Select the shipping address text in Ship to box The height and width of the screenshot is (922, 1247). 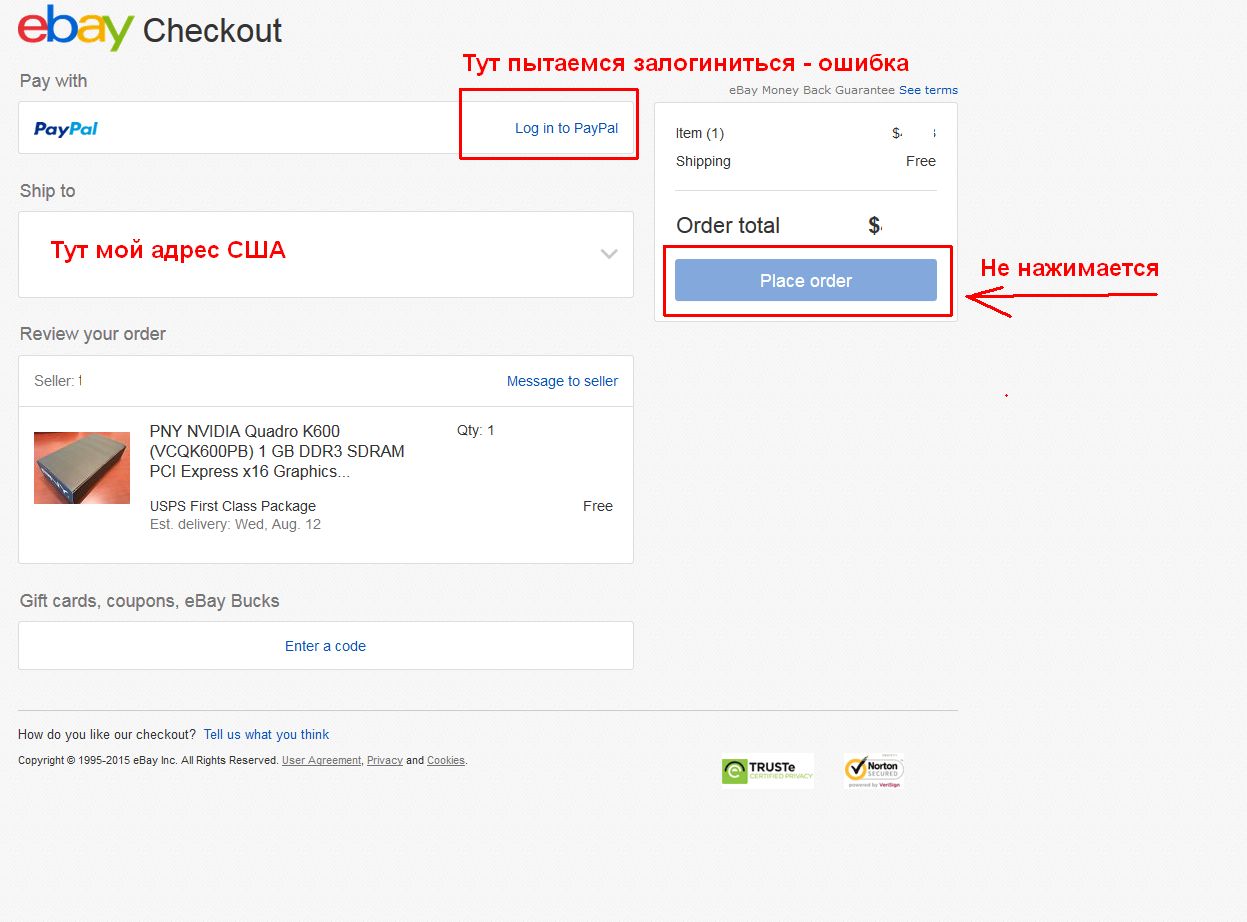click(x=168, y=251)
